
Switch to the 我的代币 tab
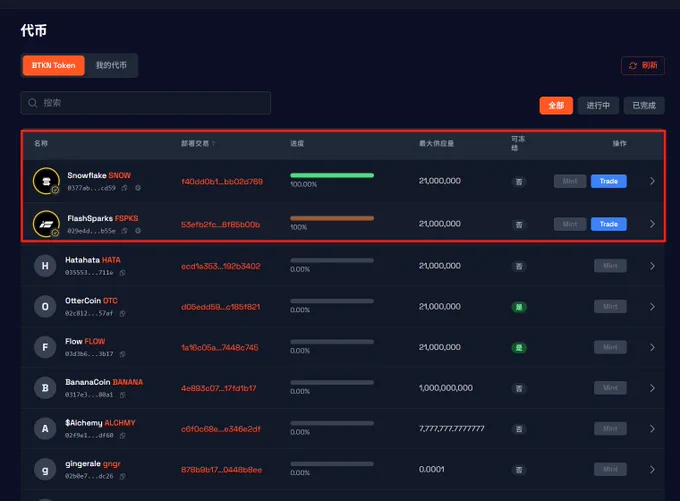coord(111,65)
